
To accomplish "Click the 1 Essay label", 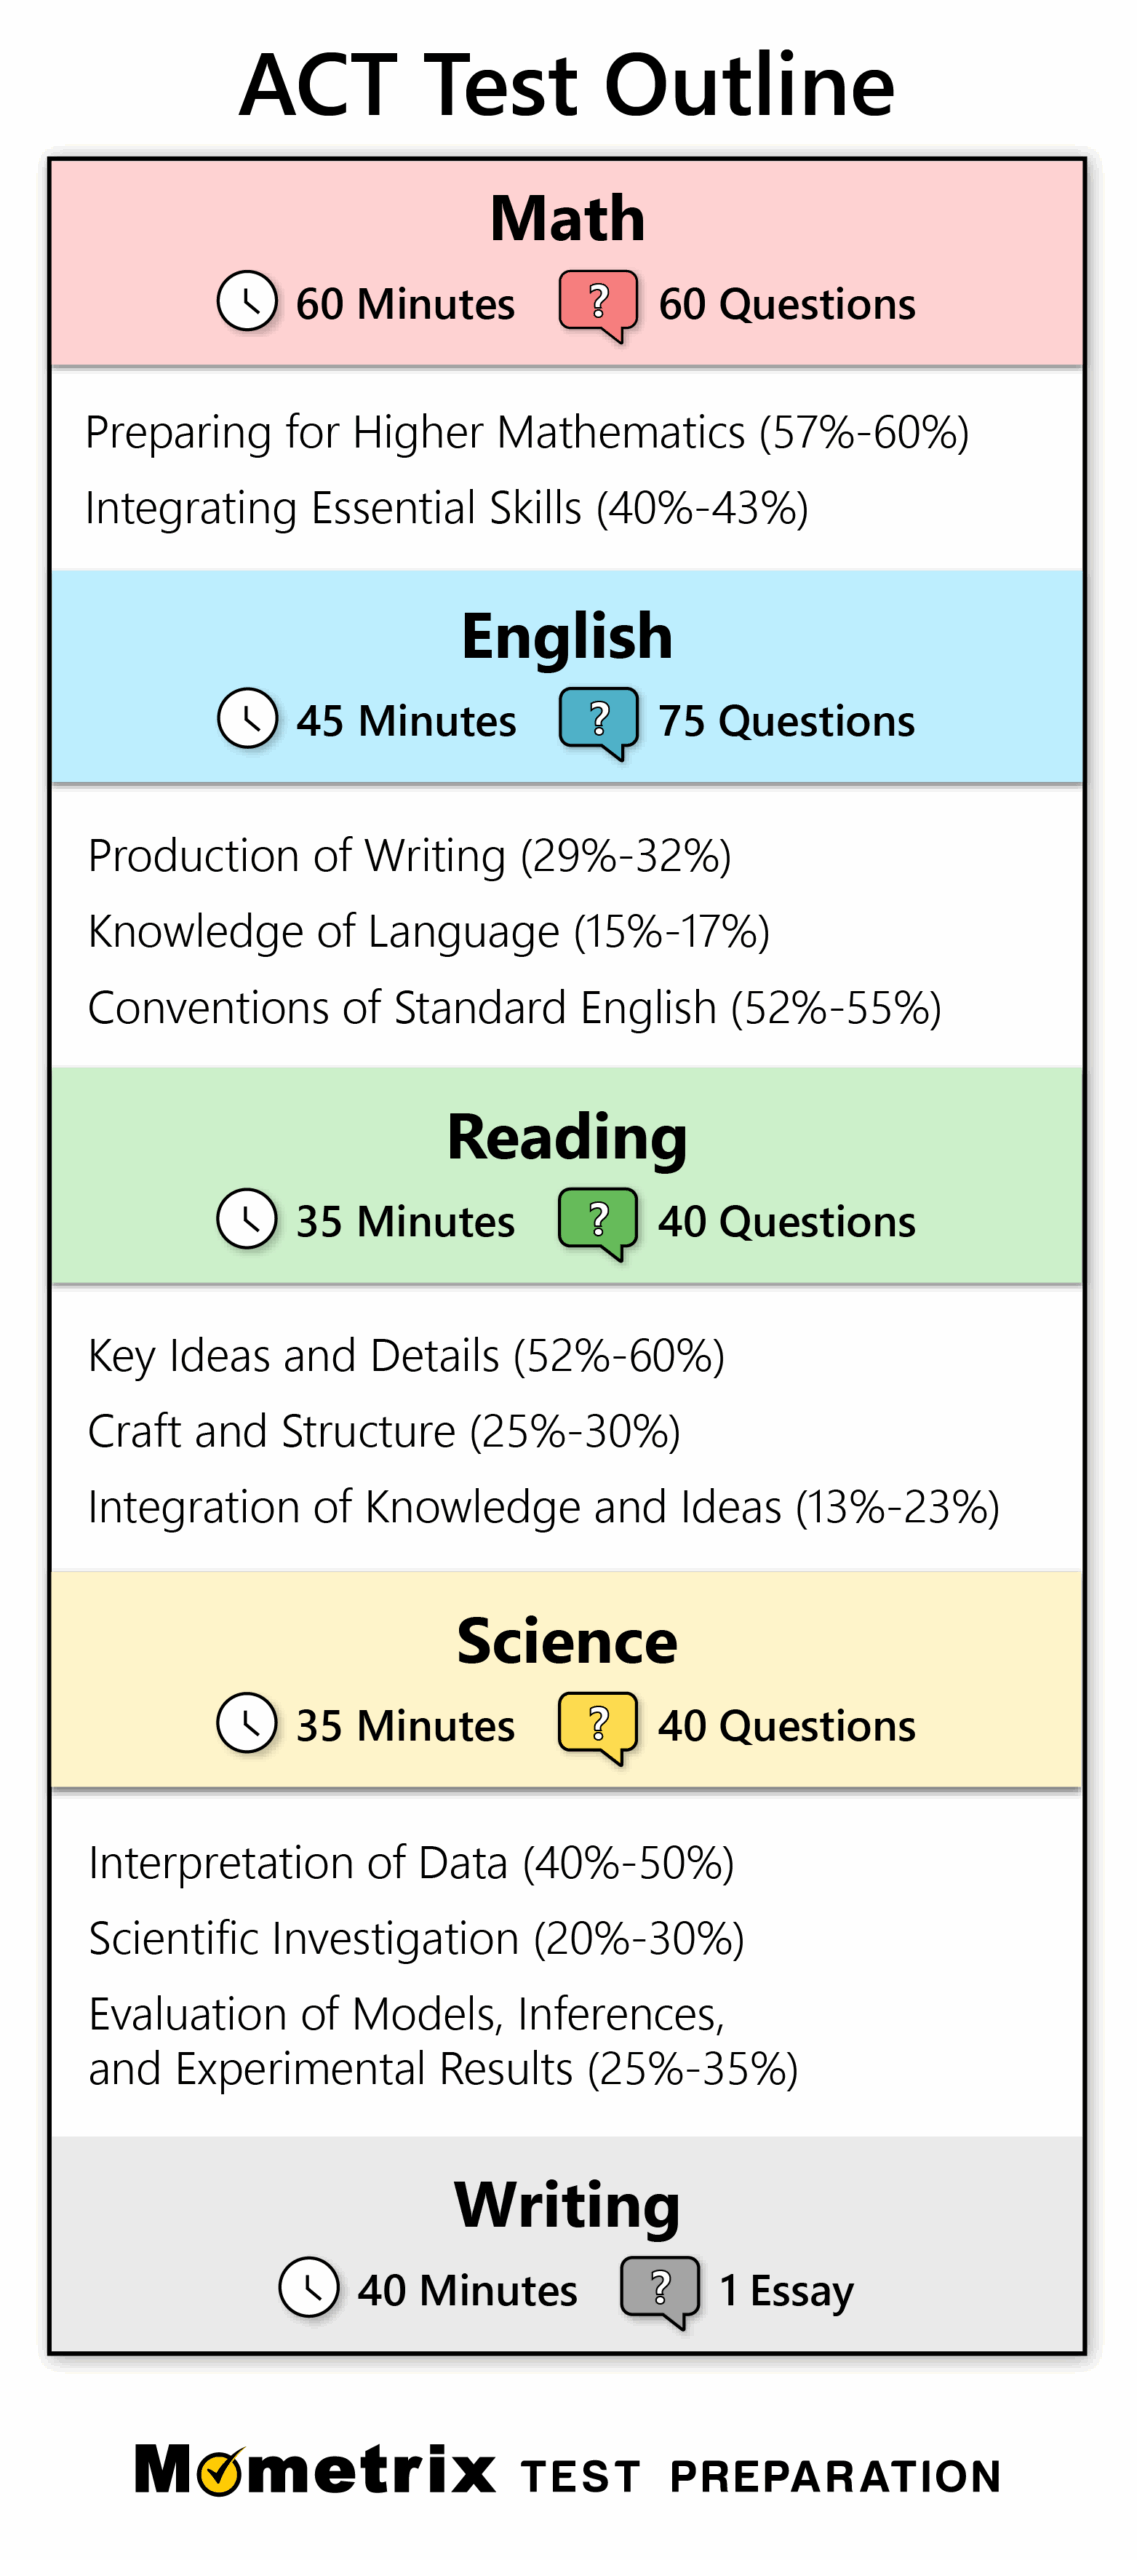I will [786, 2290].
